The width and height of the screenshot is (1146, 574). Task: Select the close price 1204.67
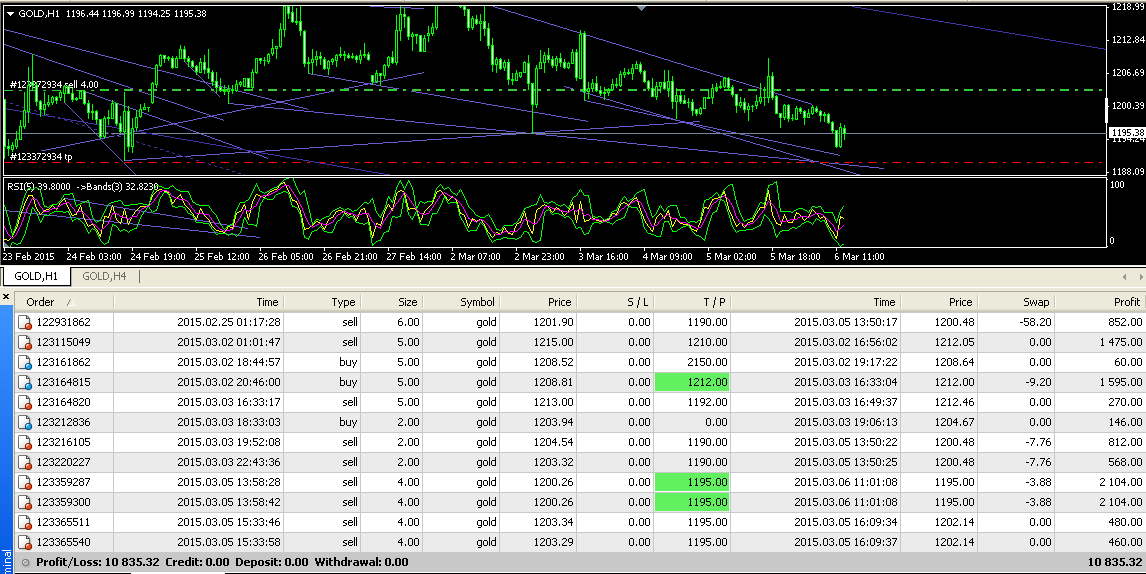(954, 423)
